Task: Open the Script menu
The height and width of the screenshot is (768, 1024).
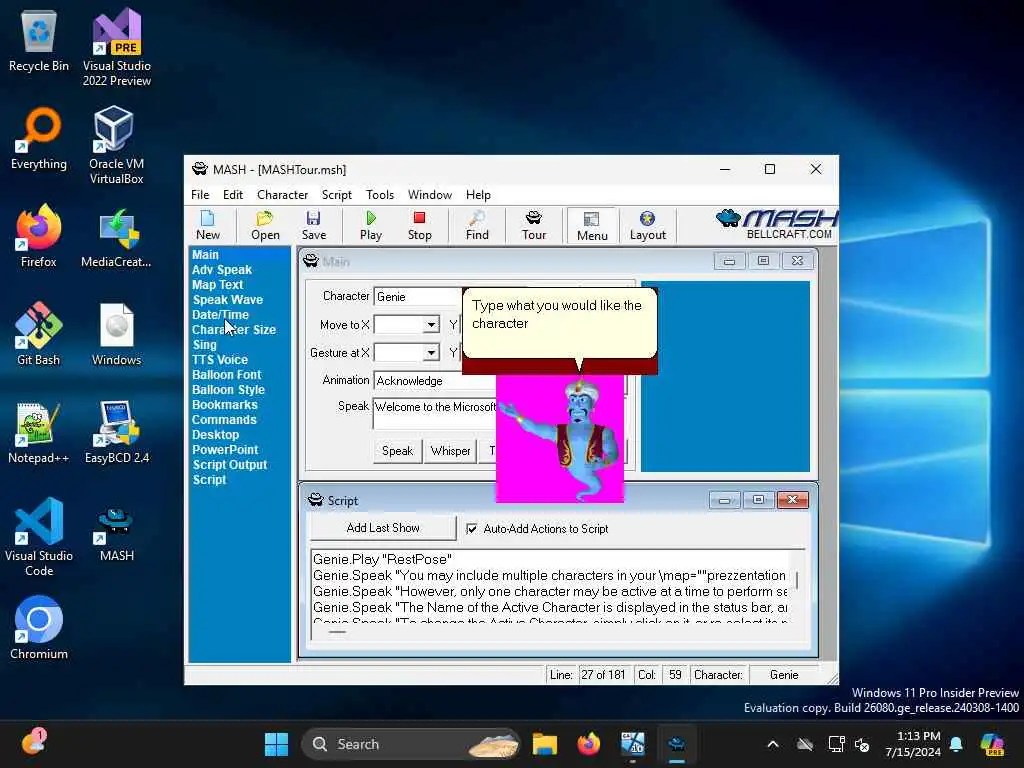Action: click(336, 195)
